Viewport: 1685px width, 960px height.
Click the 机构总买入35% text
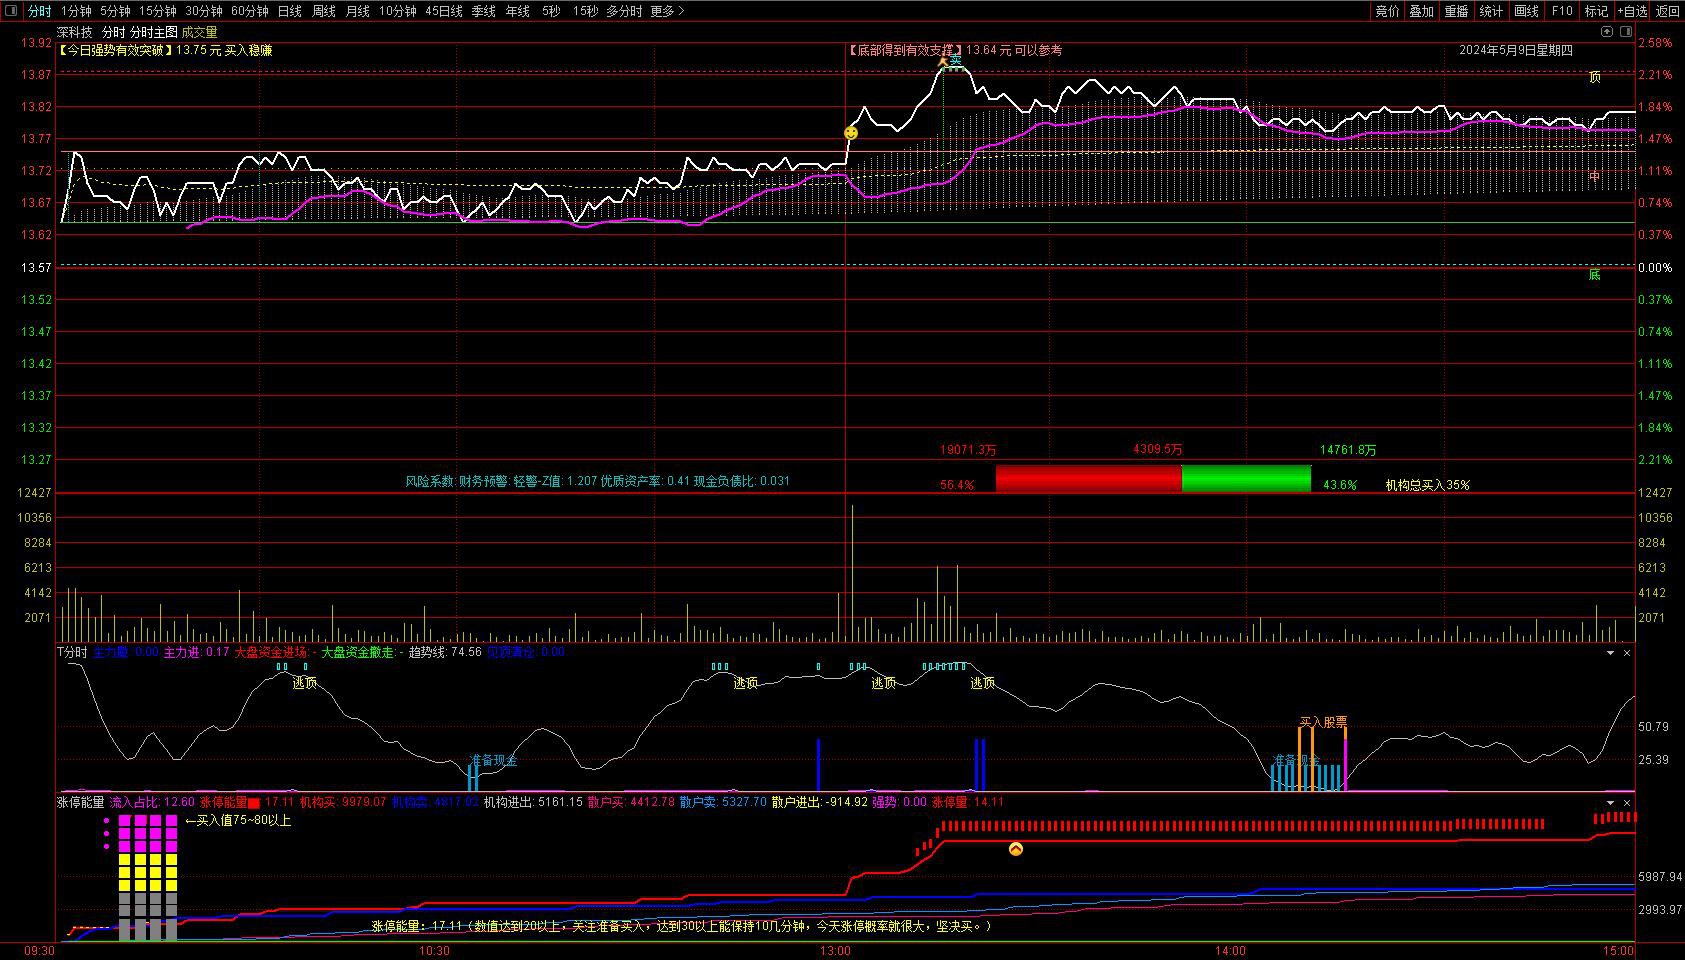pyautogui.click(x=1427, y=485)
